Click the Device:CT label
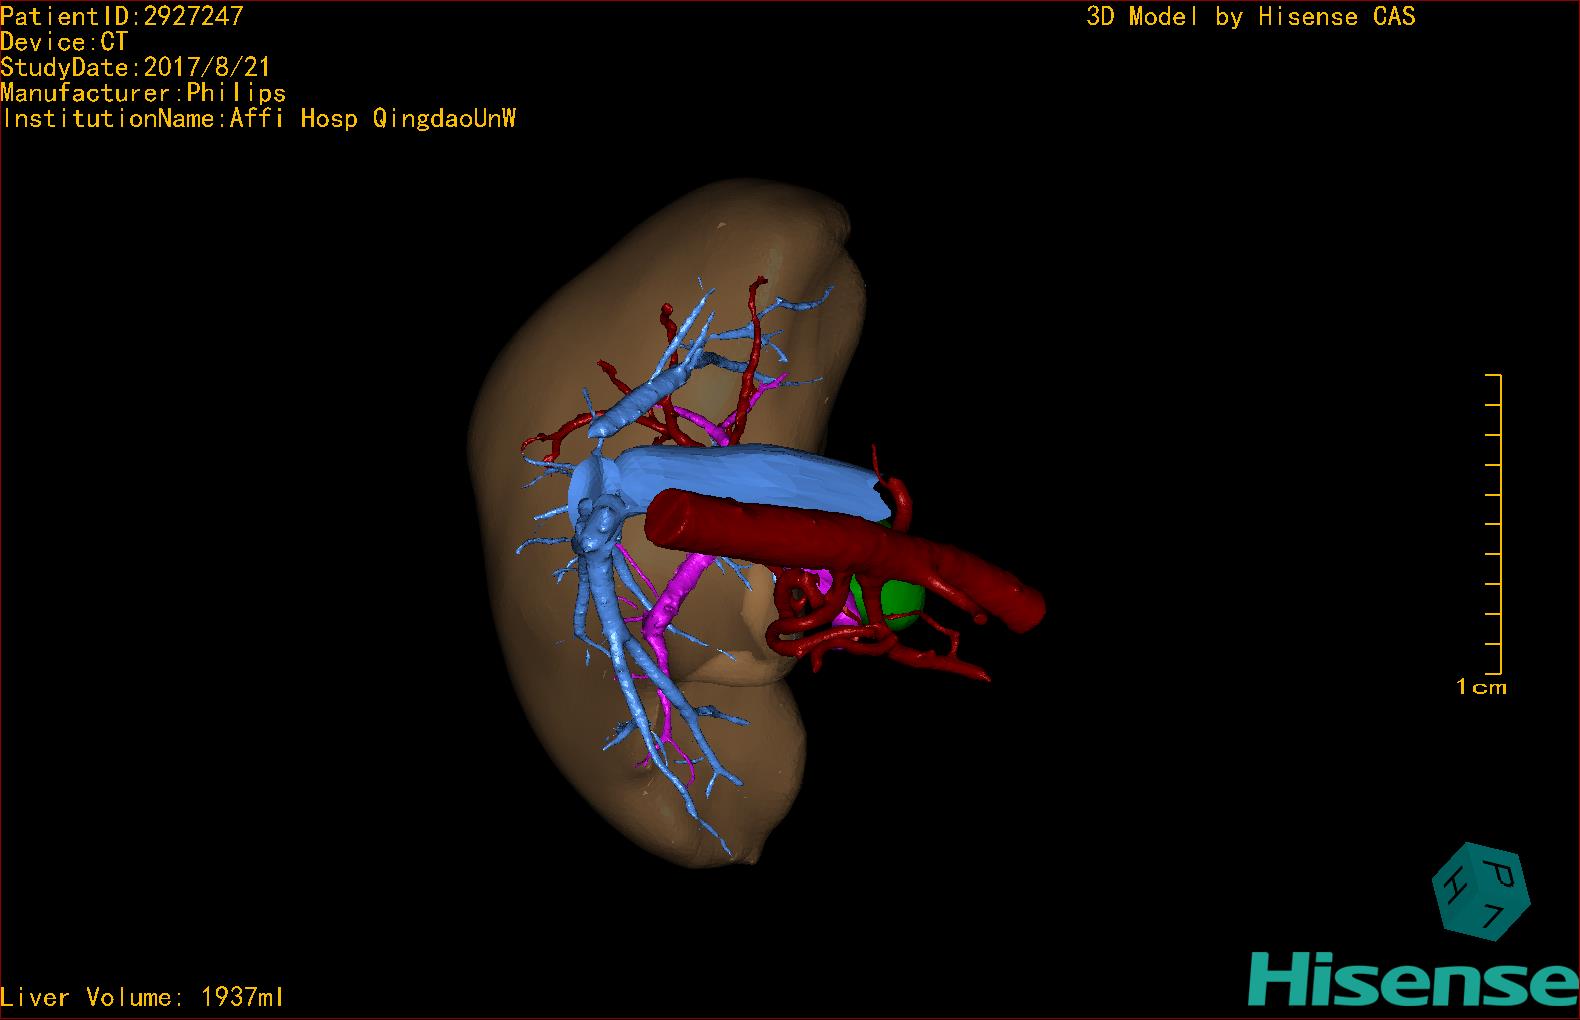The width and height of the screenshot is (1580, 1020). pos(64,42)
